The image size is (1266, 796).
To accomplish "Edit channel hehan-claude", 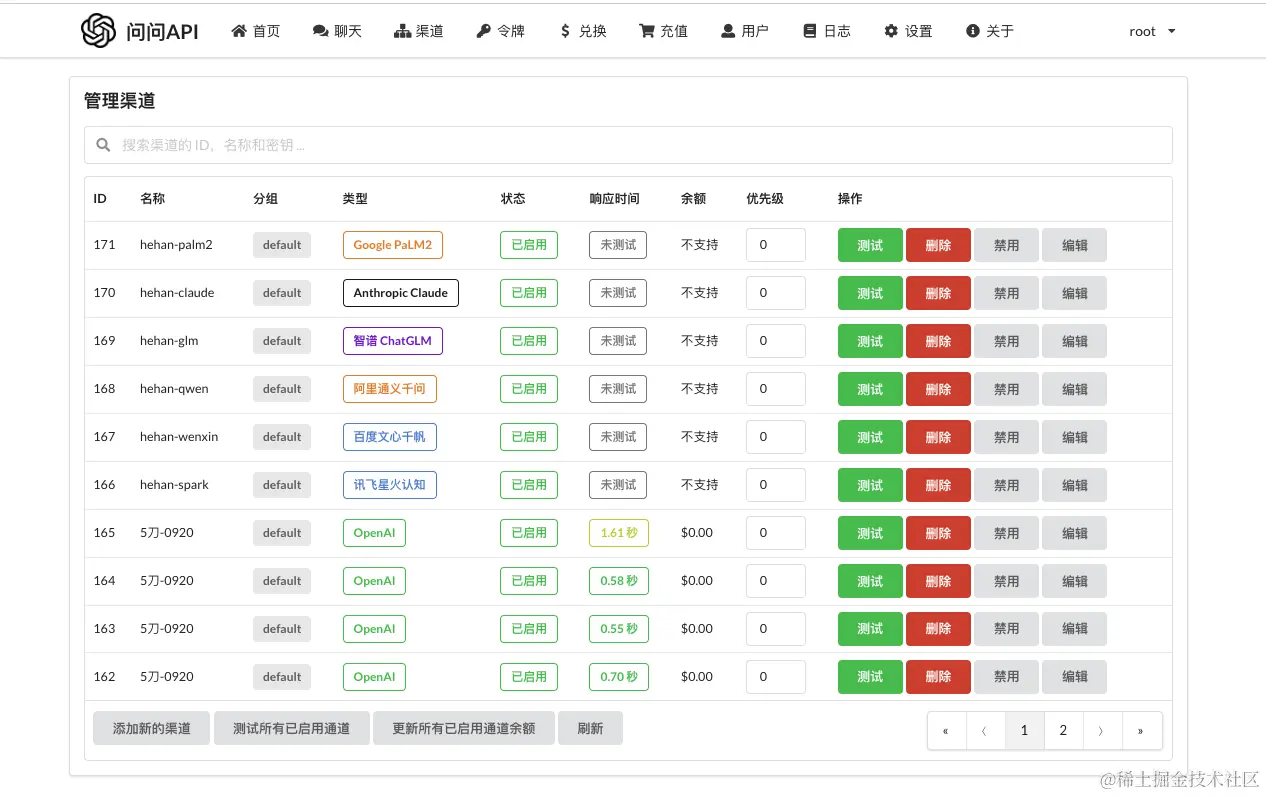I will (1074, 293).
